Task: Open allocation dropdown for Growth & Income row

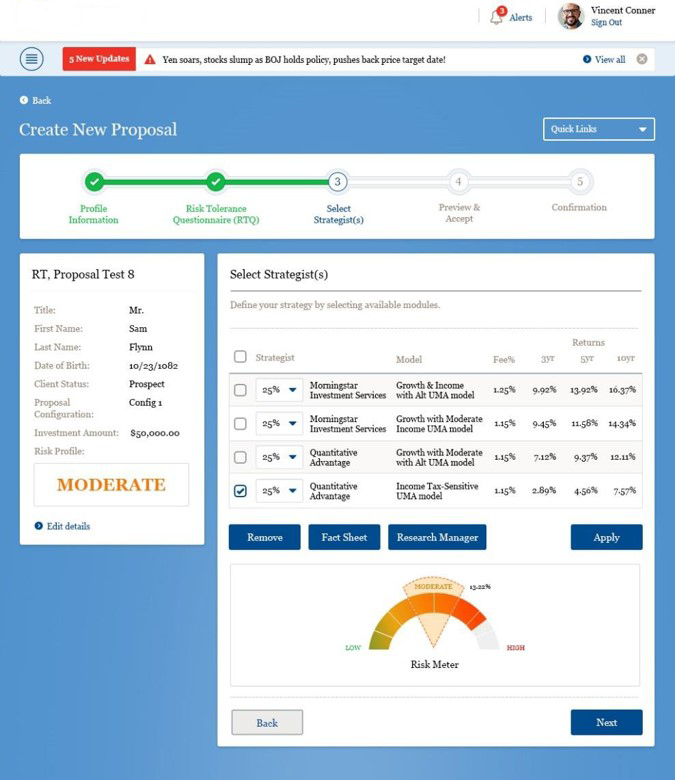Action: [x=279, y=390]
